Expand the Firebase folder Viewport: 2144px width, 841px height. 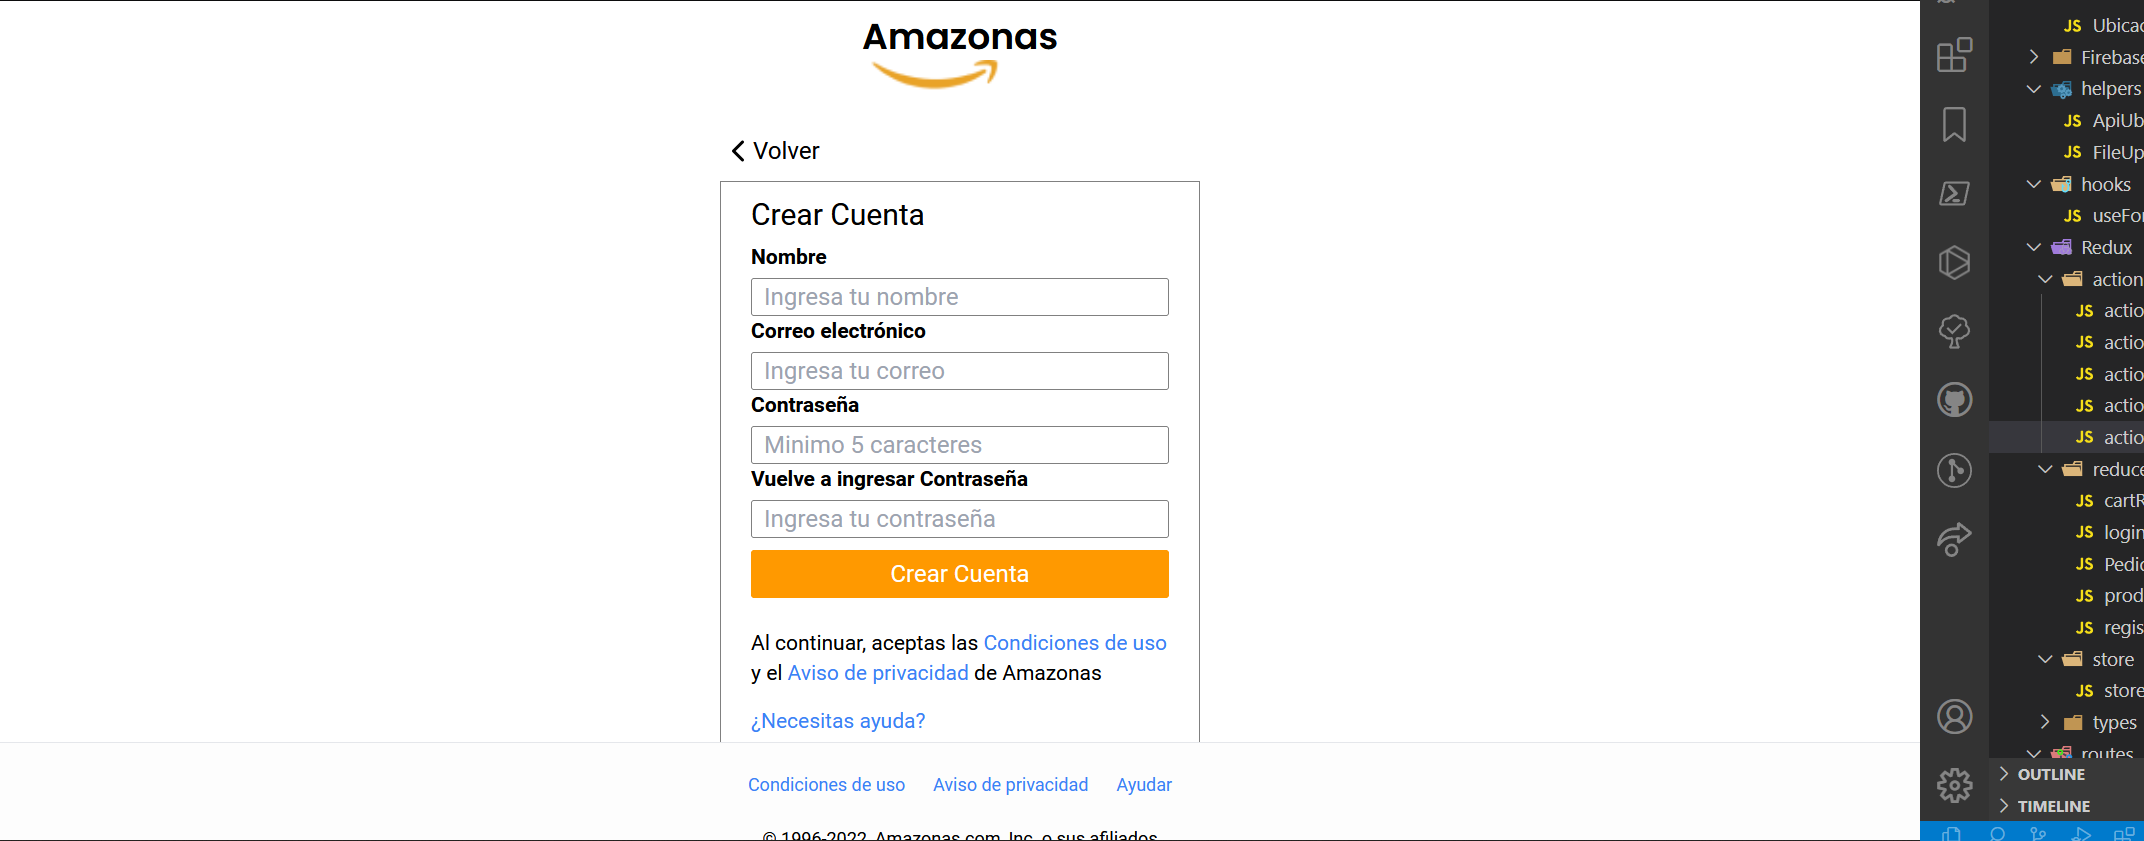2033,57
